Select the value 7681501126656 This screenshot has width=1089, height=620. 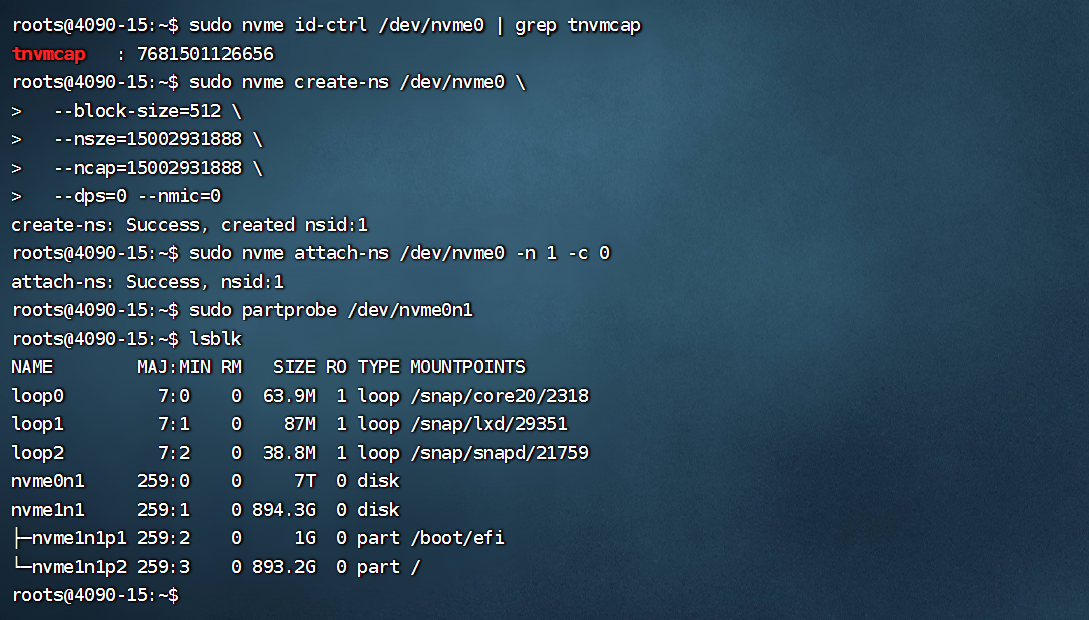[206, 53]
